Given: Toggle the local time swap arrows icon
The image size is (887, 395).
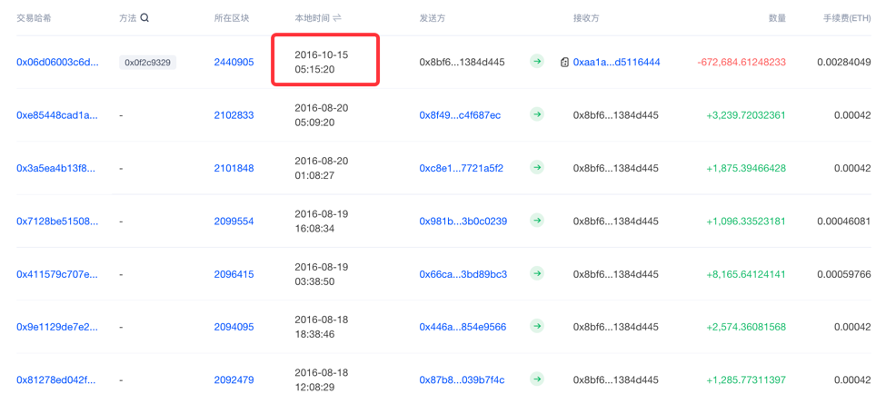Looking at the screenshot, I should coord(337,18).
